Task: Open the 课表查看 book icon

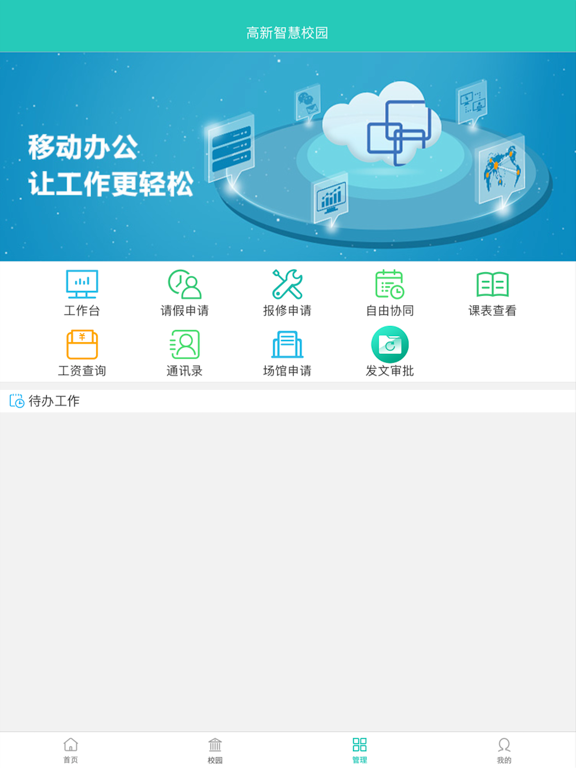Action: (x=492, y=285)
